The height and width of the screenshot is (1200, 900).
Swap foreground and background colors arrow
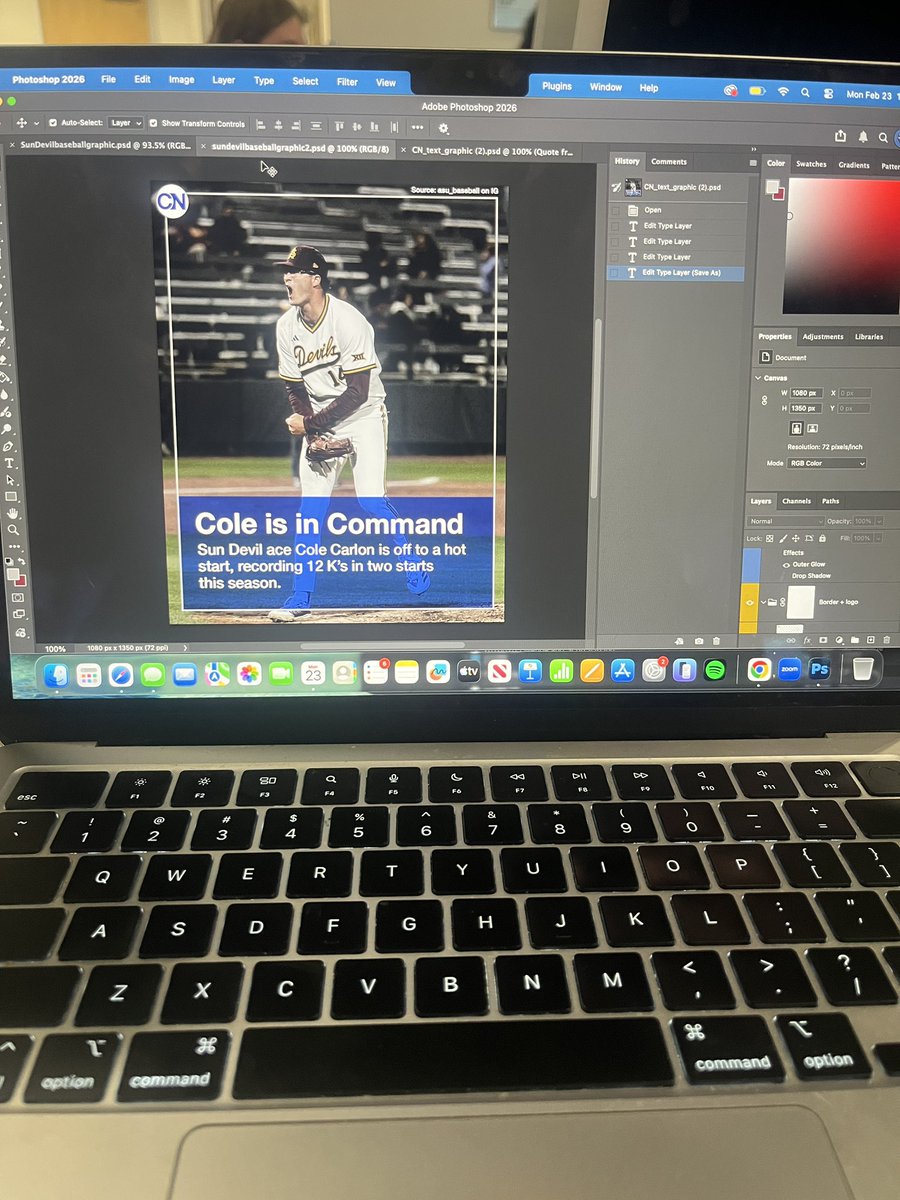click(21, 561)
